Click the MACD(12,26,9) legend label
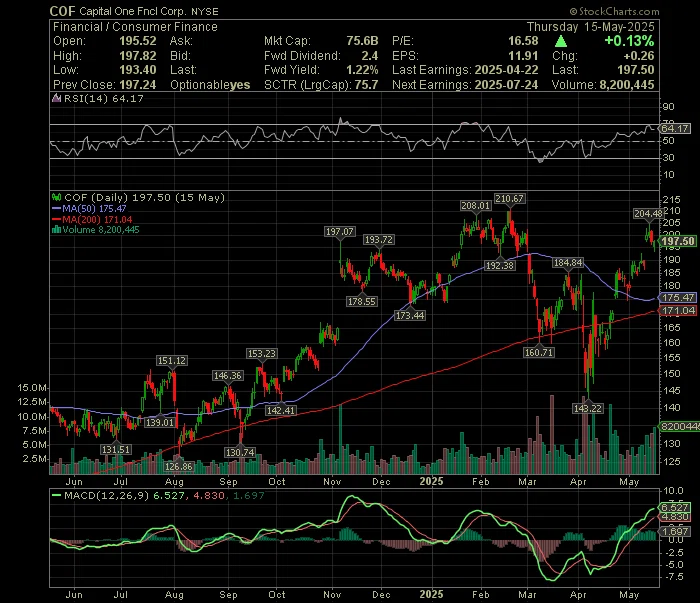 point(106,495)
